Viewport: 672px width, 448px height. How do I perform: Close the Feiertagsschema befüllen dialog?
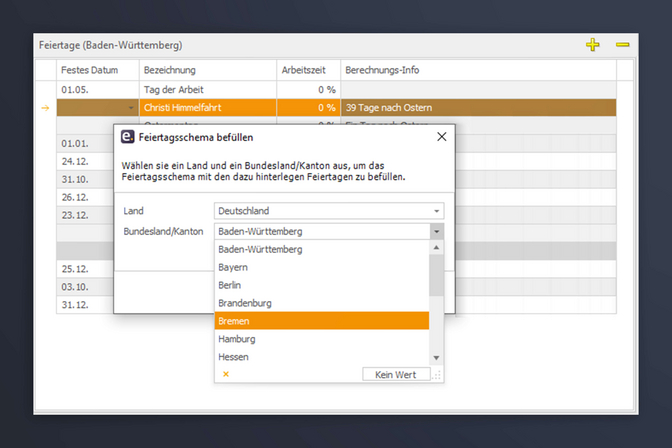[x=441, y=137]
